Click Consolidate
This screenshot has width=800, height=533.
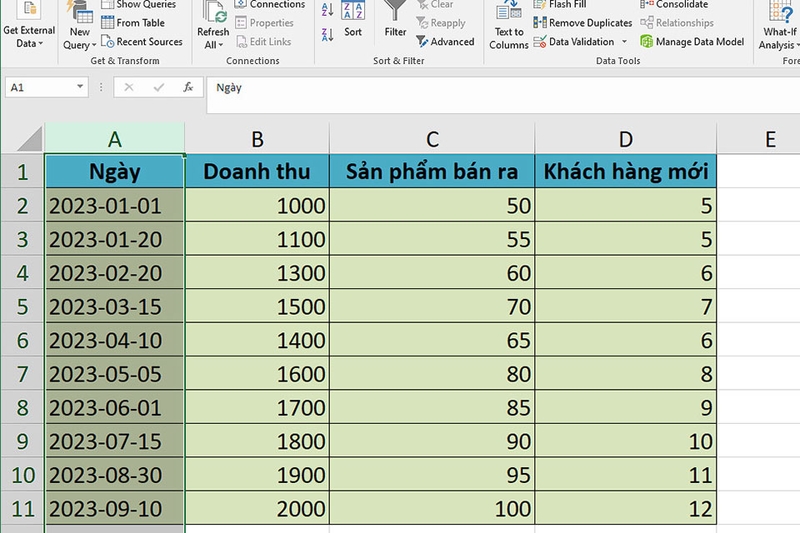click(674, 5)
